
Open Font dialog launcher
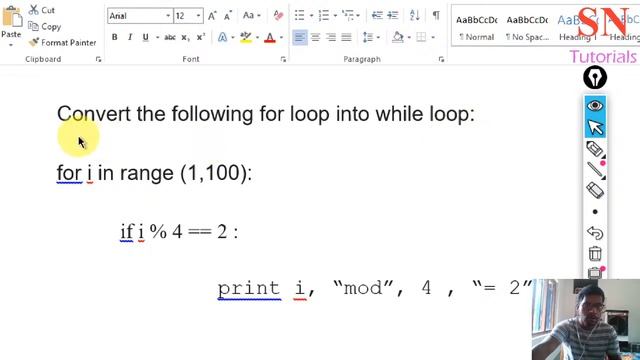[283, 60]
